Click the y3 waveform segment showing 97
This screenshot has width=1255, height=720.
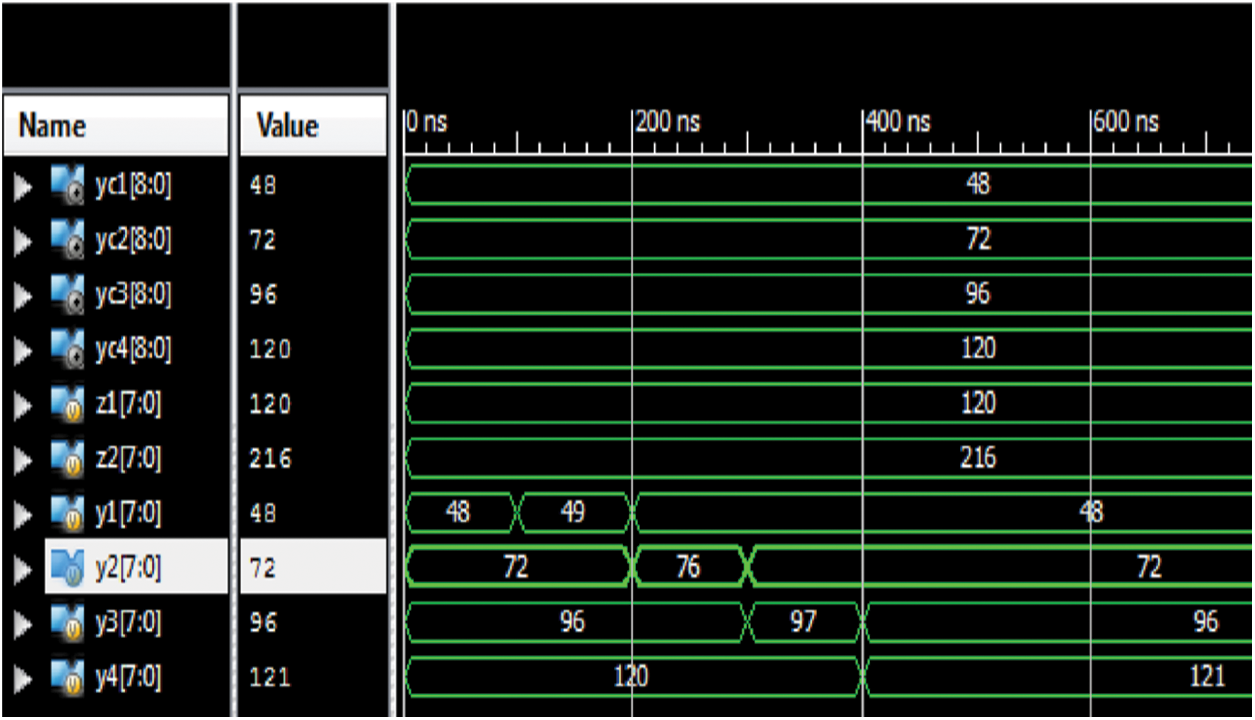[803, 623]
